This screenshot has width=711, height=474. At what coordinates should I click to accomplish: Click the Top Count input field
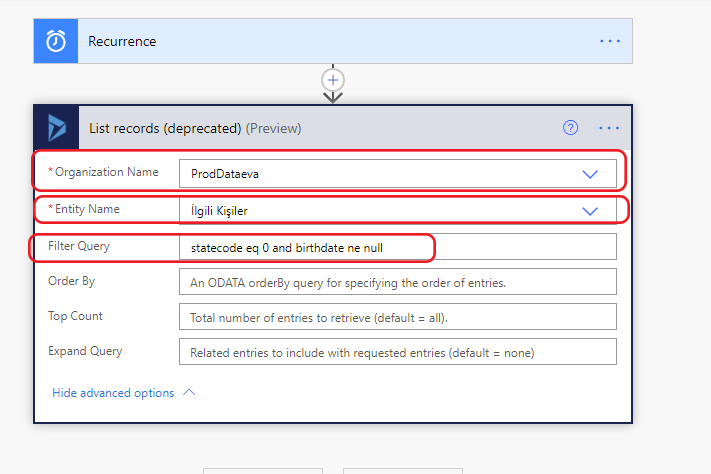pyautogui.click(x=398, y=317)
